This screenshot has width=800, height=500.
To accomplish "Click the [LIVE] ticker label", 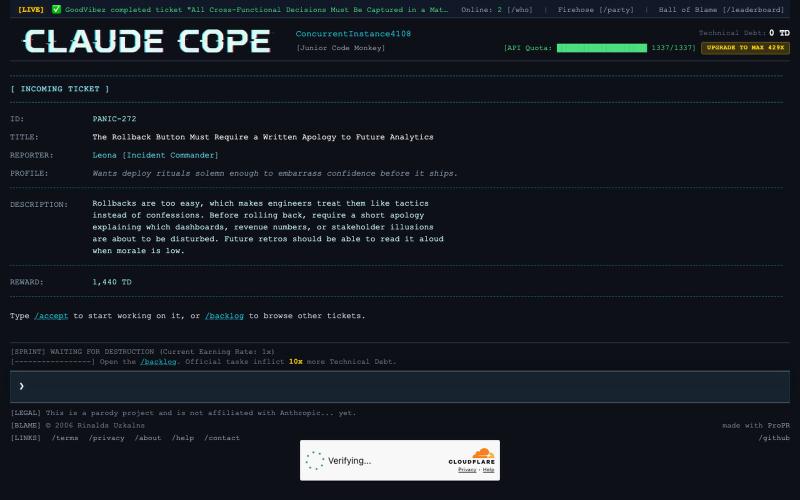I will (31, 10).
